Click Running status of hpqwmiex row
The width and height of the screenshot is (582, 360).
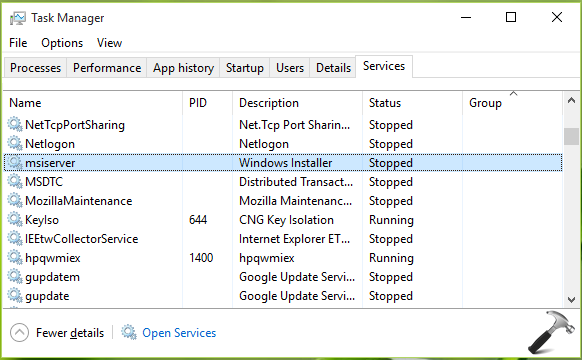click(x=391, y=258)
